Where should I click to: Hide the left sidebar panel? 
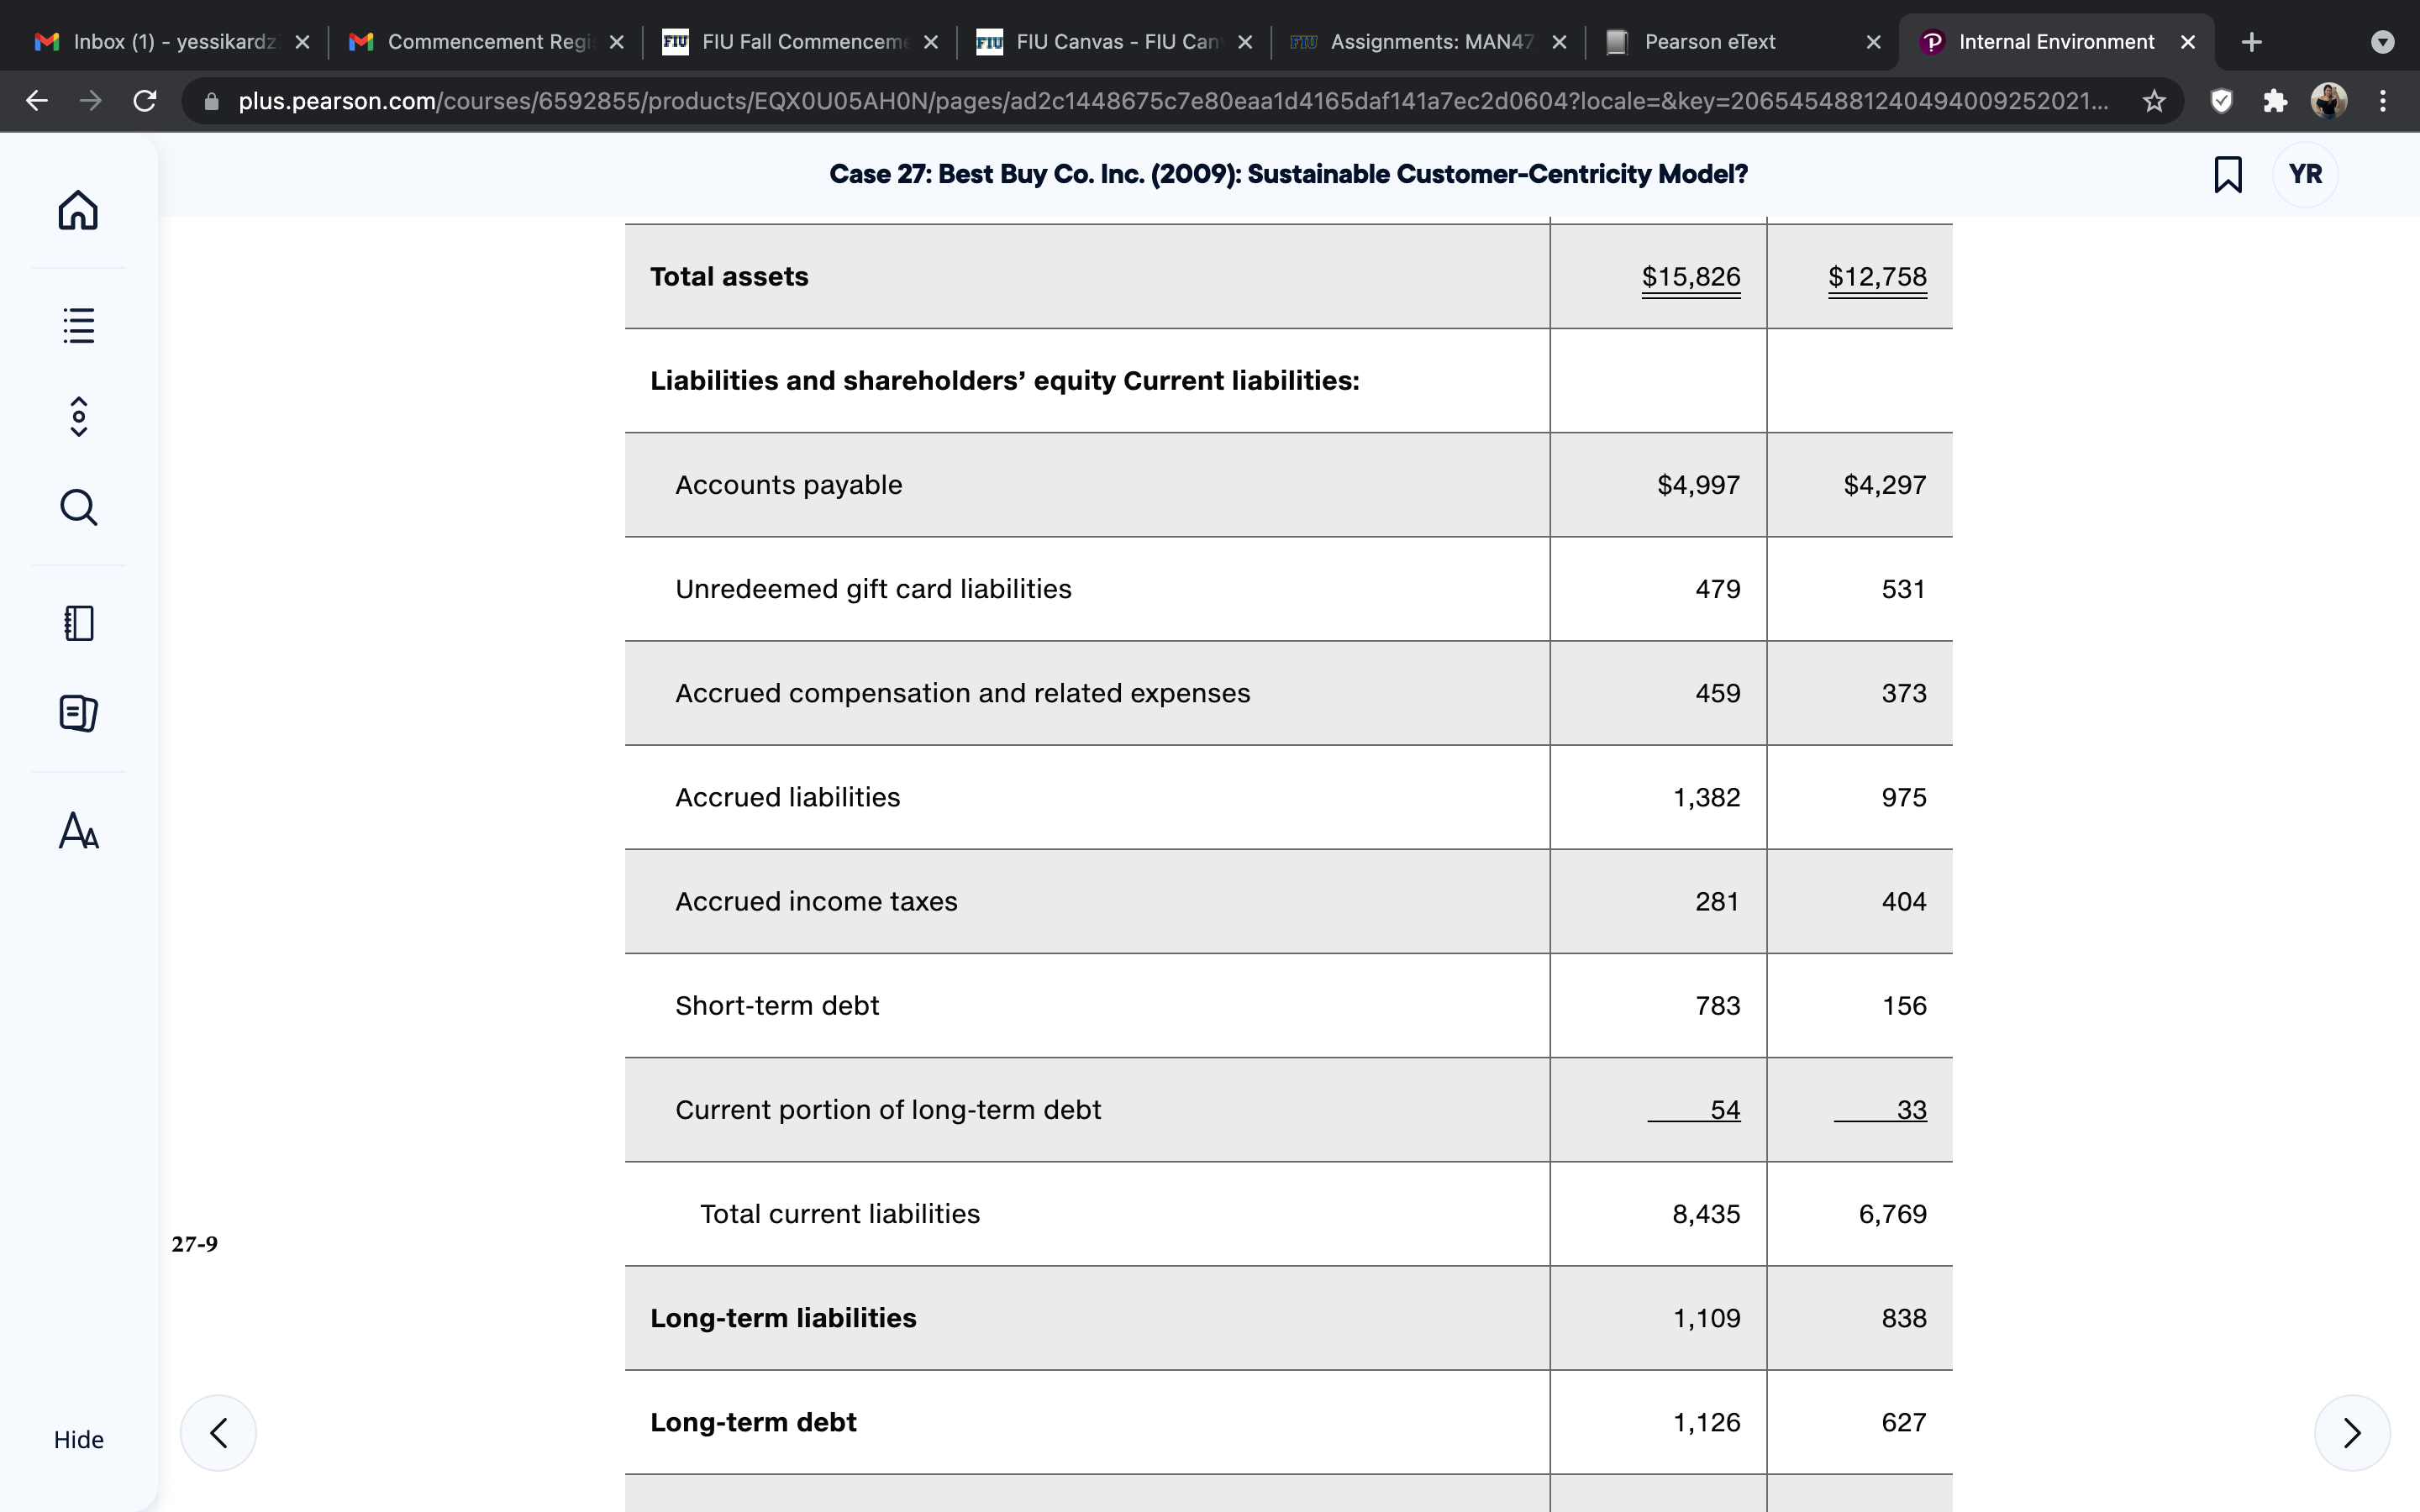coord(78,1439)
